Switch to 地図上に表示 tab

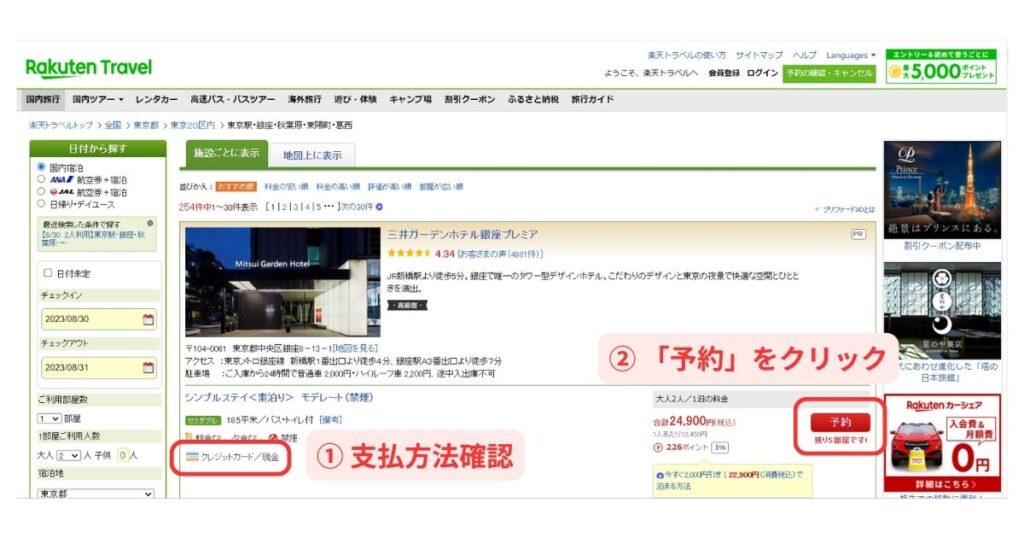[312, 155]
